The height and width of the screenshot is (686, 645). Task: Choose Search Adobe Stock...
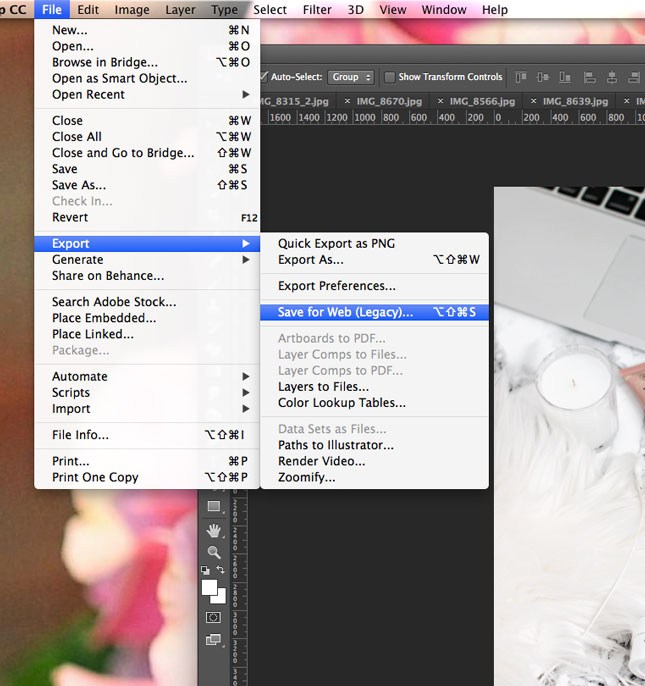147,302
